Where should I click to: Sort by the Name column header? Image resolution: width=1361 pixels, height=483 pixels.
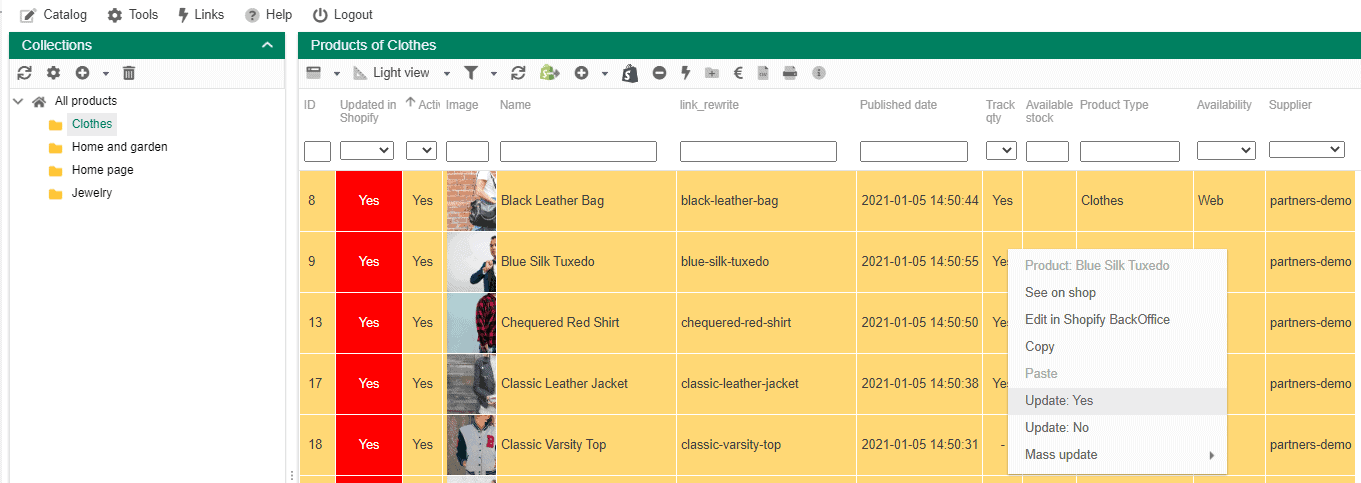pos(515,105)
